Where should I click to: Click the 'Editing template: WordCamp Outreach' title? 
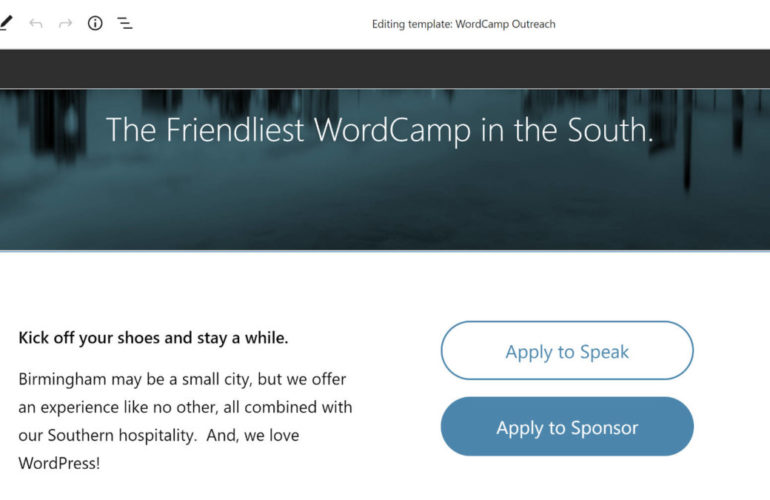[x=463, y=24]
